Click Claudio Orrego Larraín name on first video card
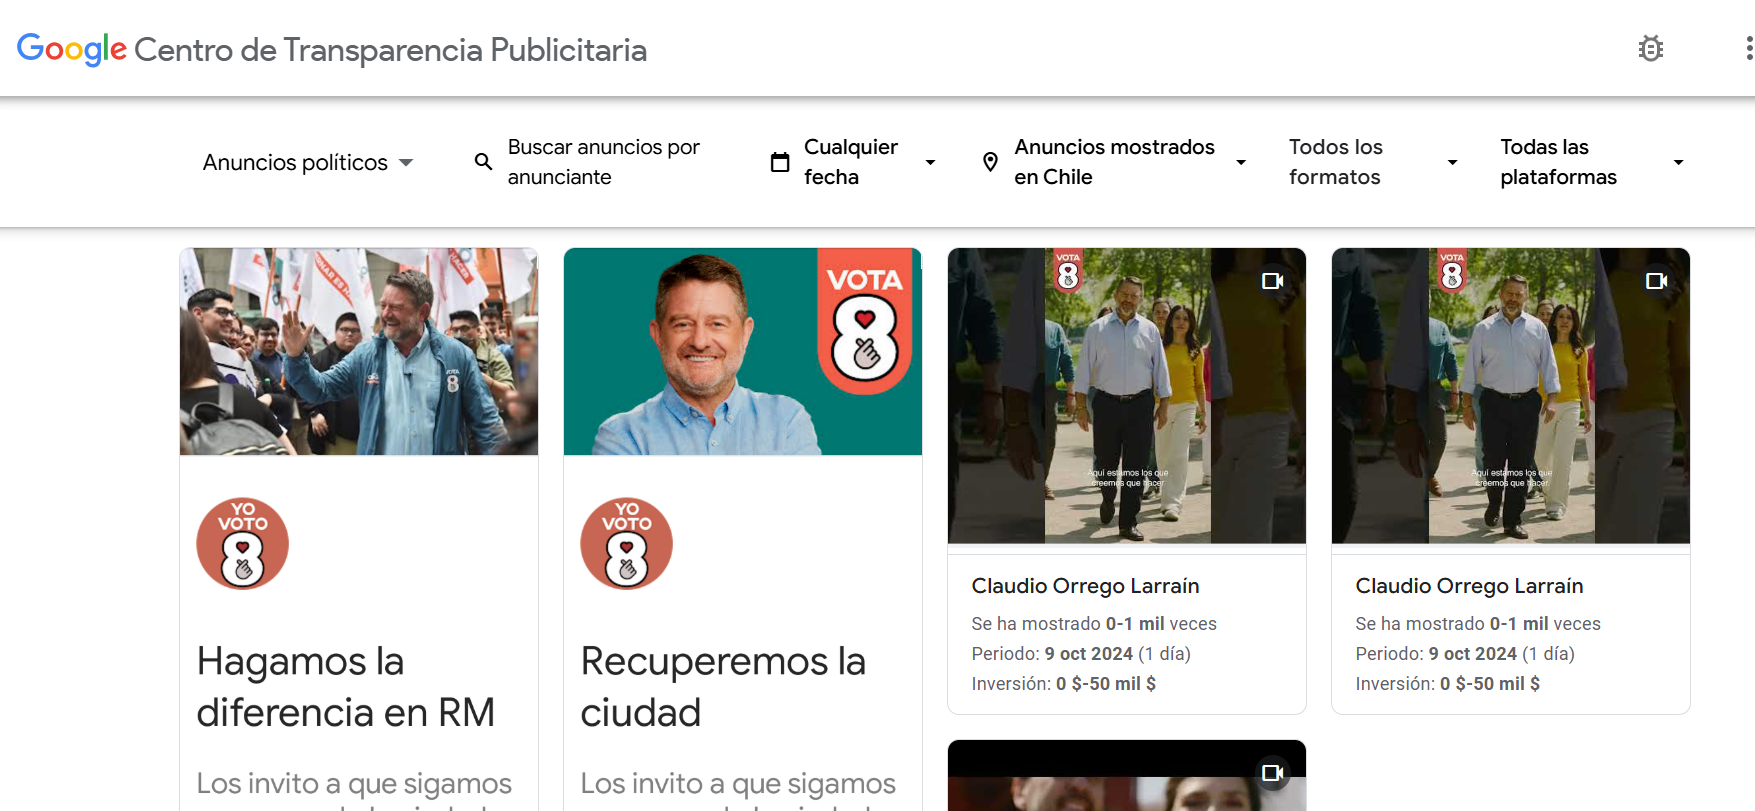 tap(1085, 586)
